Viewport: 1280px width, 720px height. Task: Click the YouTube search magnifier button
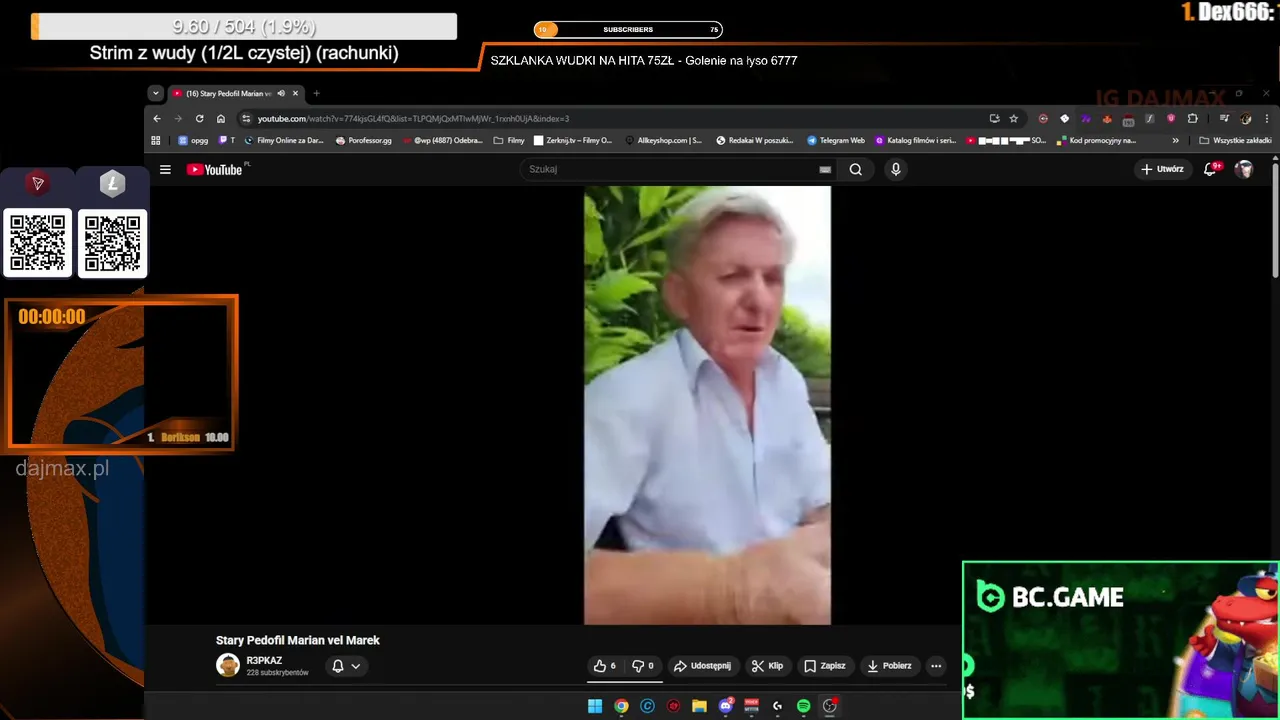point(856,170)
